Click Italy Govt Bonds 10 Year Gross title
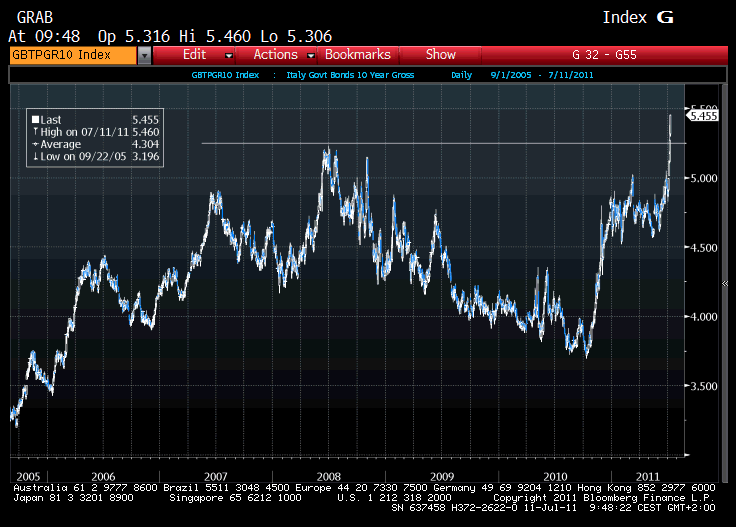Image resolution: width=736 pixels, height=527 pixels. [350, 75]
